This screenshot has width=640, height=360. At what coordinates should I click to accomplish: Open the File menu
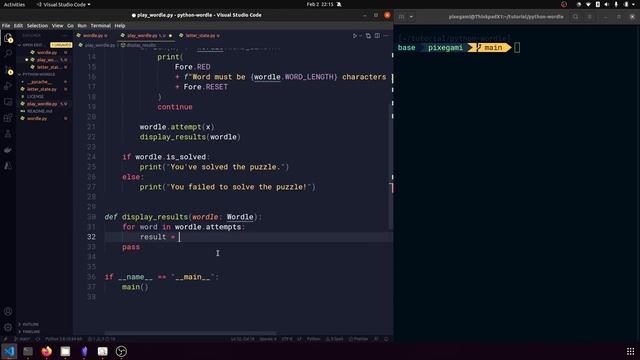click(6, 25)
